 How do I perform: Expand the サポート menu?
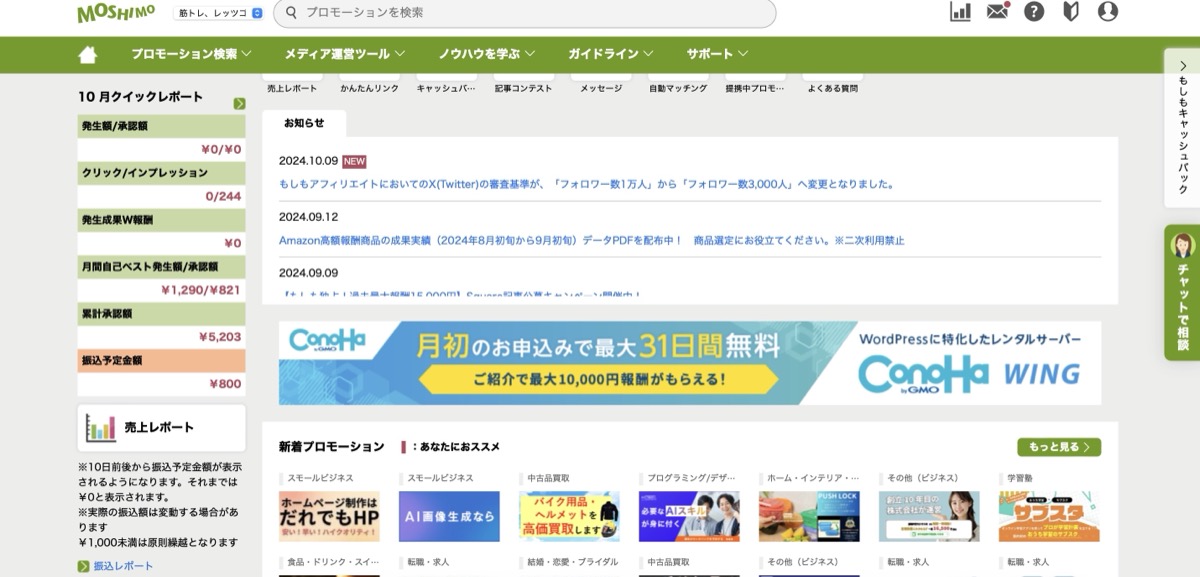pos(718,54)
